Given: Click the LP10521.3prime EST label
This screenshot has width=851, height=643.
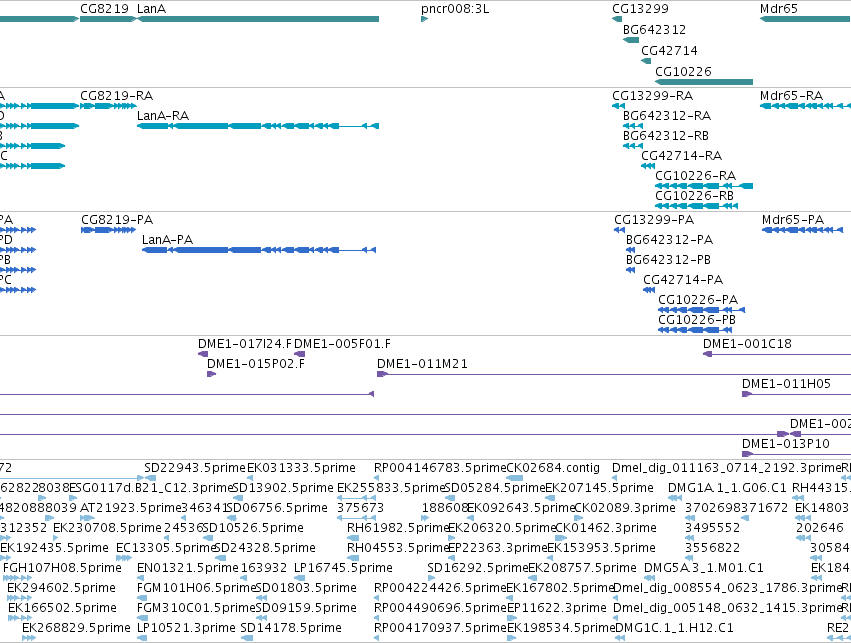Looking at the screenshot, I should coord(186,628).
